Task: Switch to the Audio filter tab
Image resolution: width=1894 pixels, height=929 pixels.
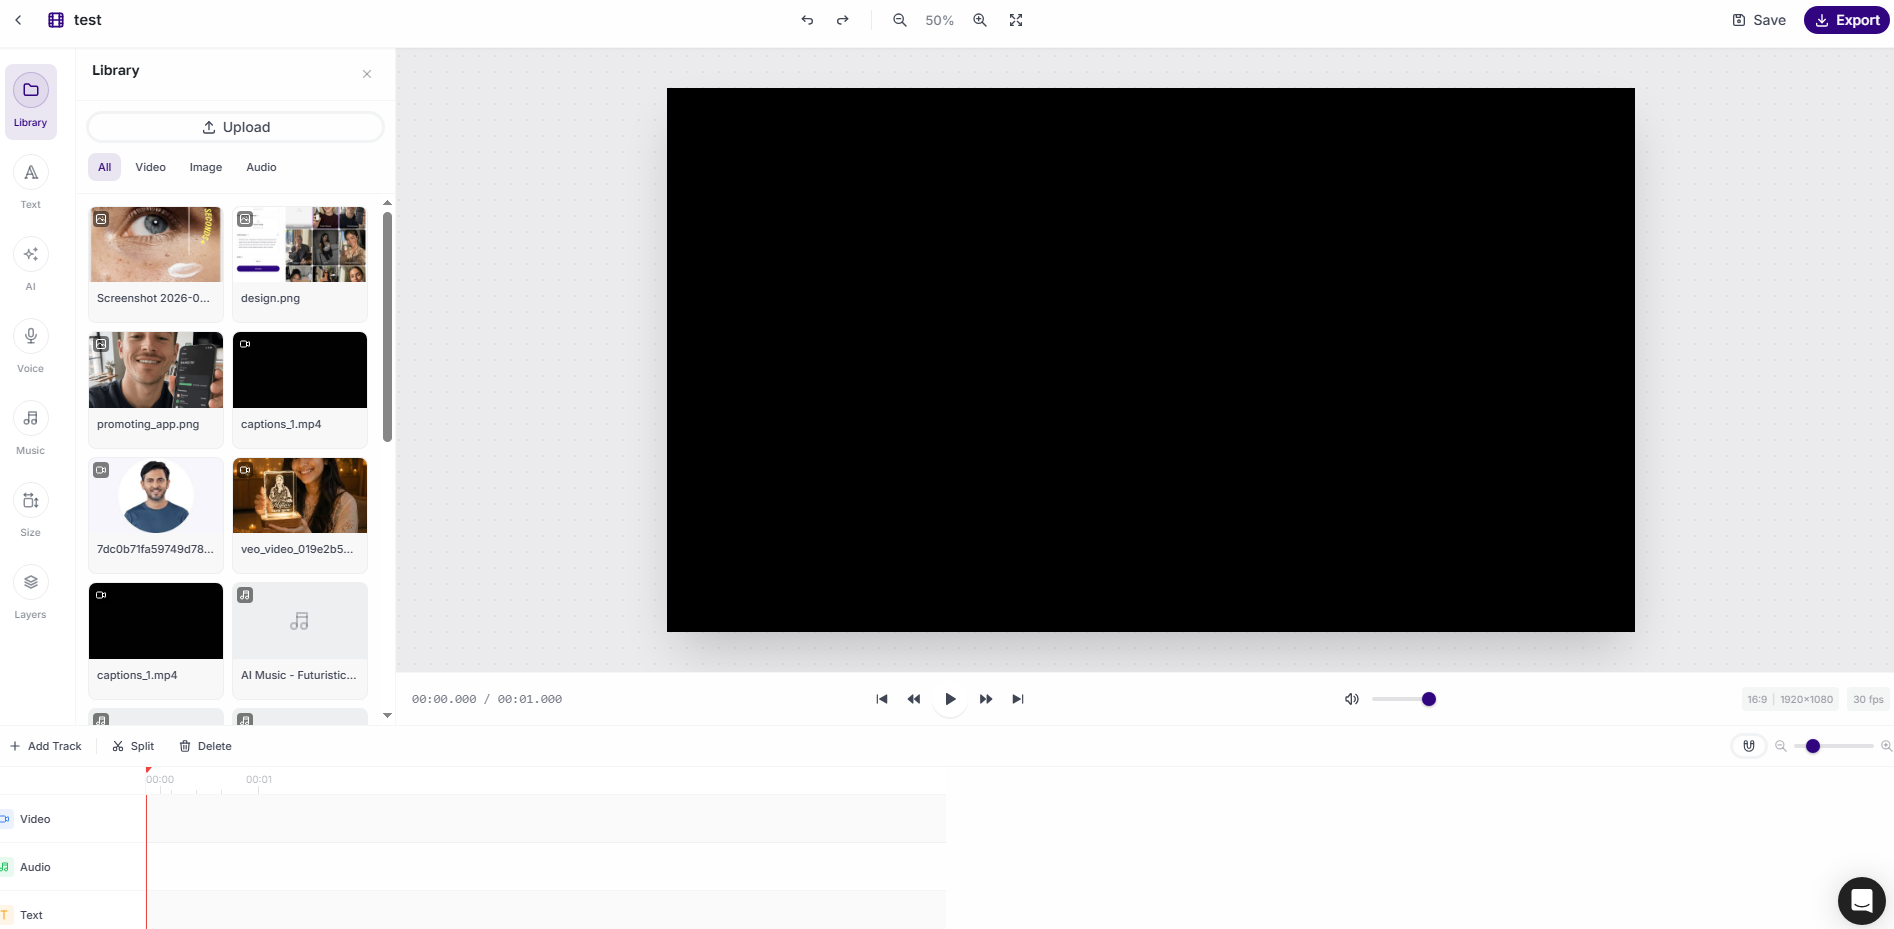Action: (x=262, y=167)
